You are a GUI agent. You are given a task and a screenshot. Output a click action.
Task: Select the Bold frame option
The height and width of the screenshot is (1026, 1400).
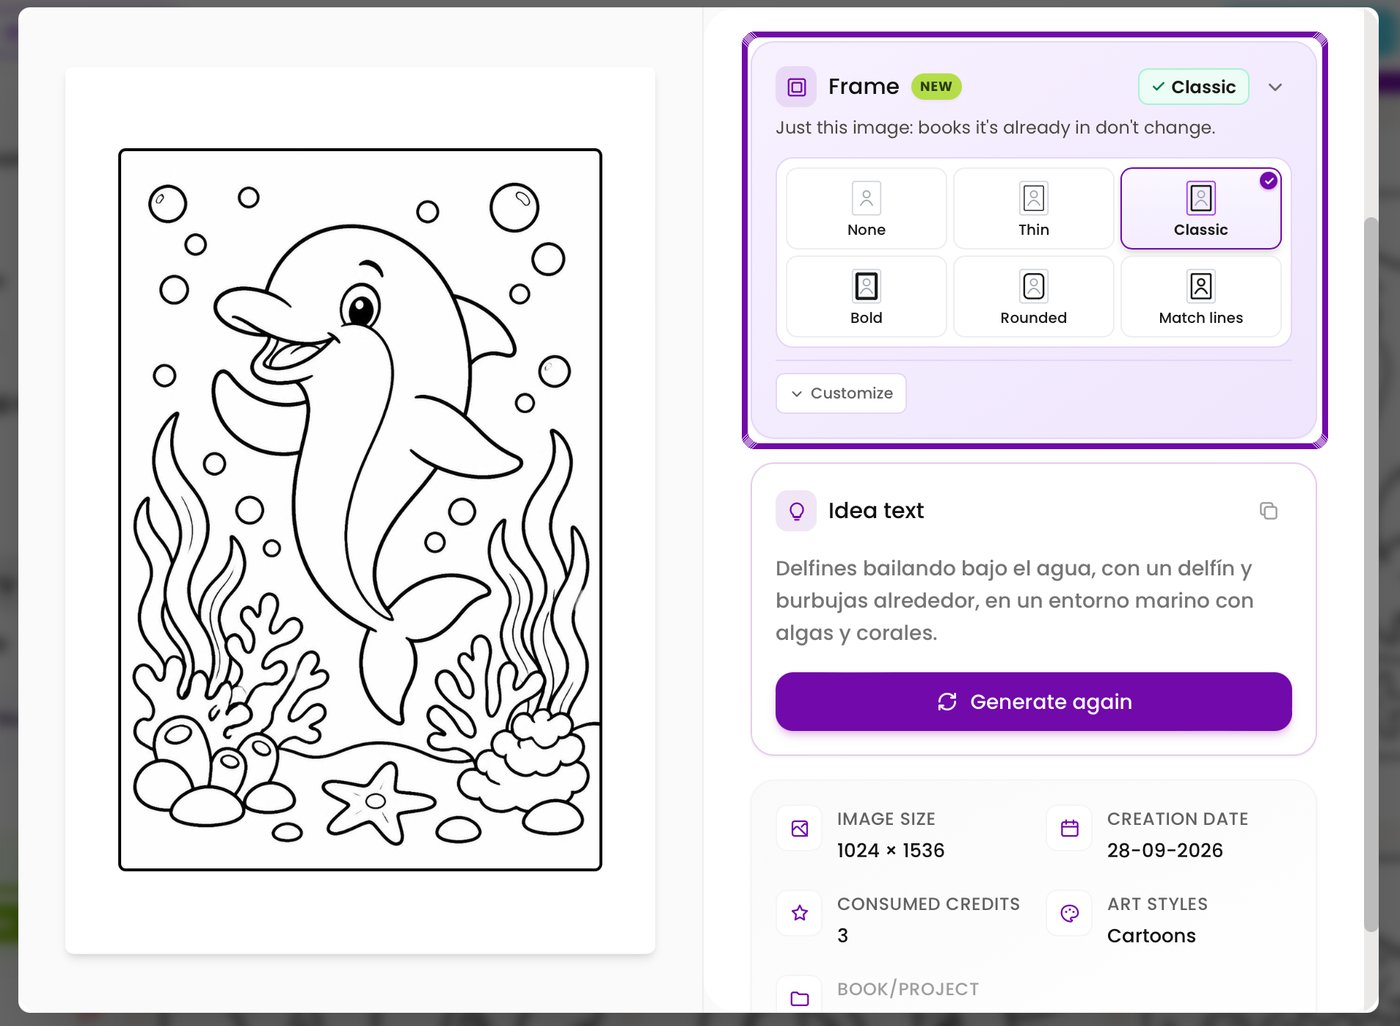pos(866,296)
